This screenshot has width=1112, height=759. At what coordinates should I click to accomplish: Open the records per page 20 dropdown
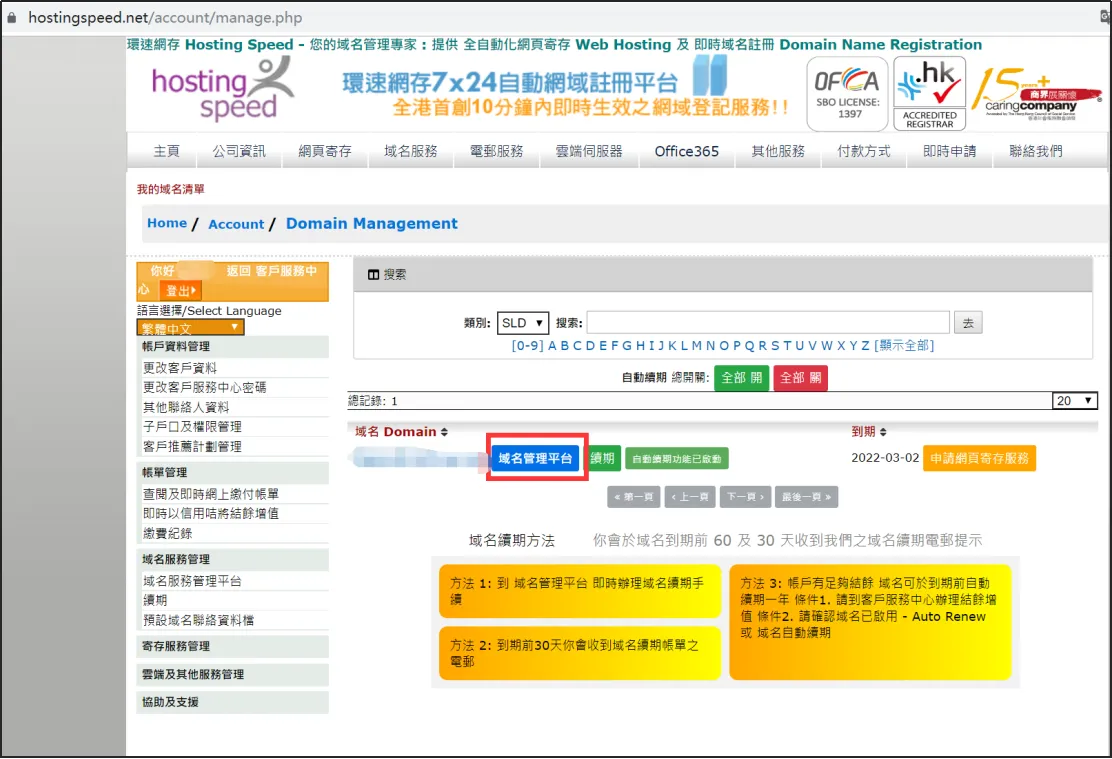coord(1074,400)
